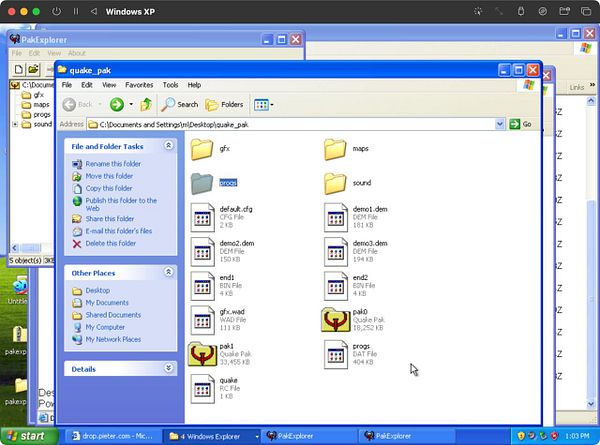Screen dimensions: 600x445
Task: Select the progs DAT file icon
Action: point(336,354)
